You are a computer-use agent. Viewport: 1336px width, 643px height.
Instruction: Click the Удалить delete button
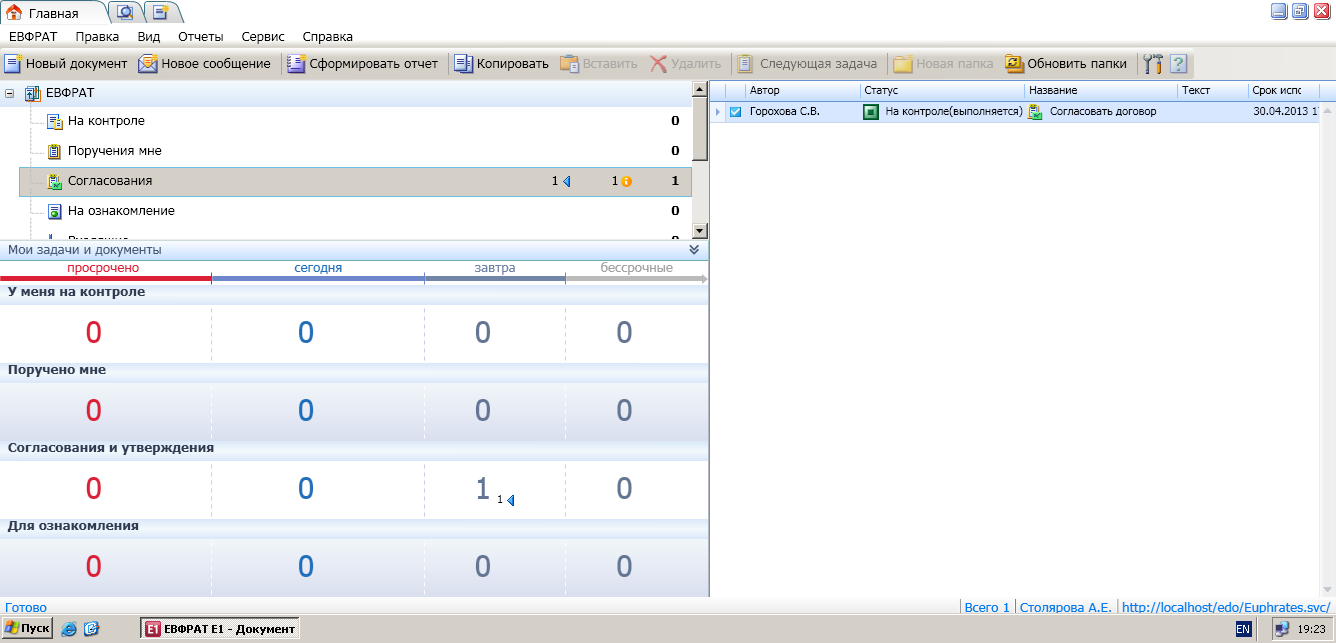(686, 64)
